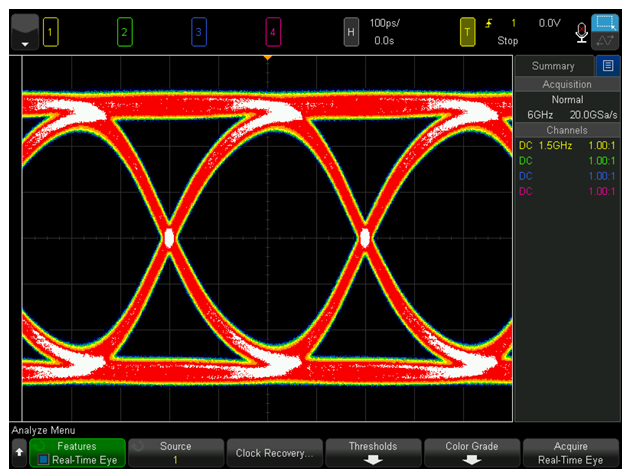Expand the Color Grade softkey menu
This screenshot has width=628, height=476.
pyautogui.click(x=472, y=453)
